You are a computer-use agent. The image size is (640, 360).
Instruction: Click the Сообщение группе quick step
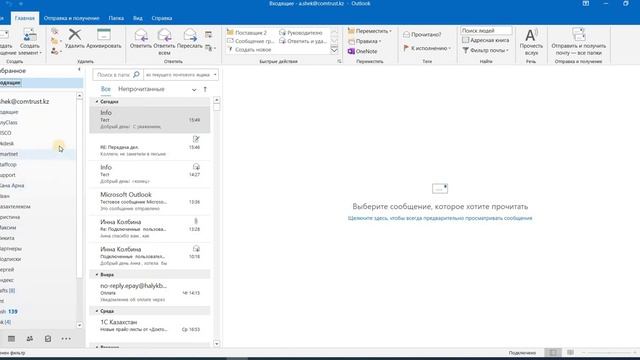(x=250, y=41)
